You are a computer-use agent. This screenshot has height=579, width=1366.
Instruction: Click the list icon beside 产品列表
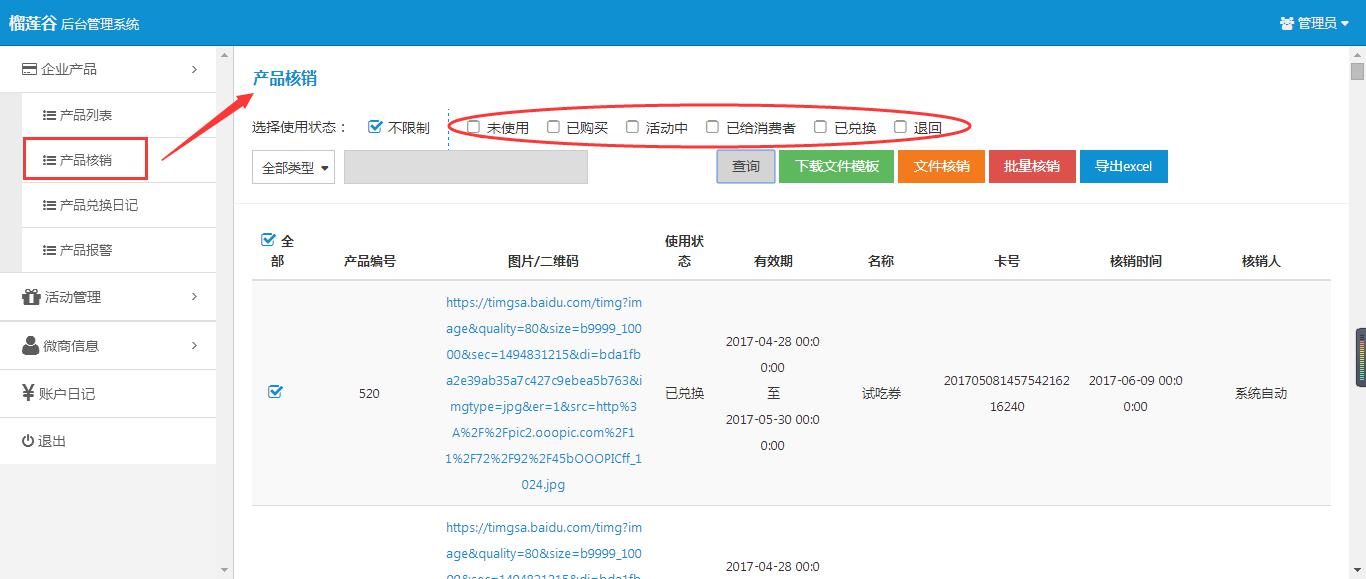(x=49, y=116)
